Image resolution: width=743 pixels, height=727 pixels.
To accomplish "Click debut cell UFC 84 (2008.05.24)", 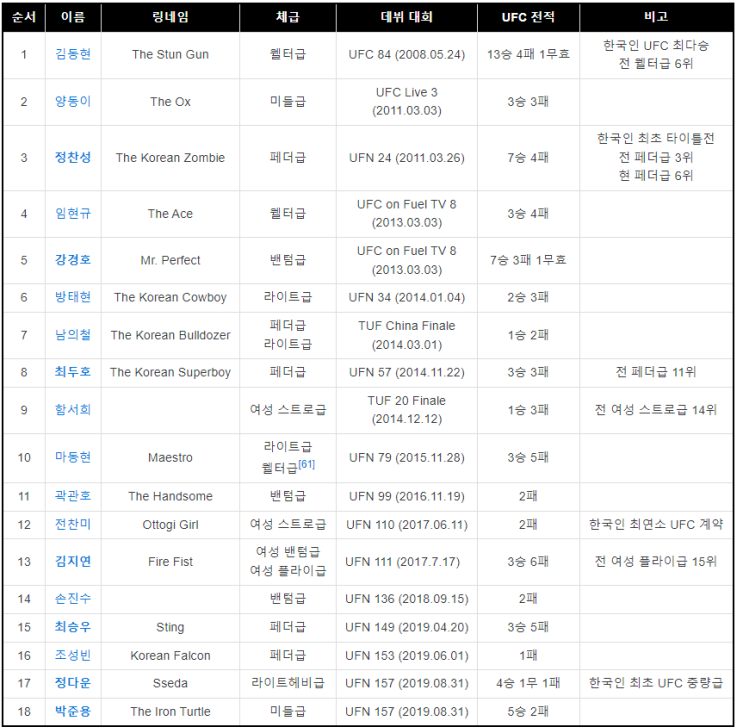I will 407,55.
